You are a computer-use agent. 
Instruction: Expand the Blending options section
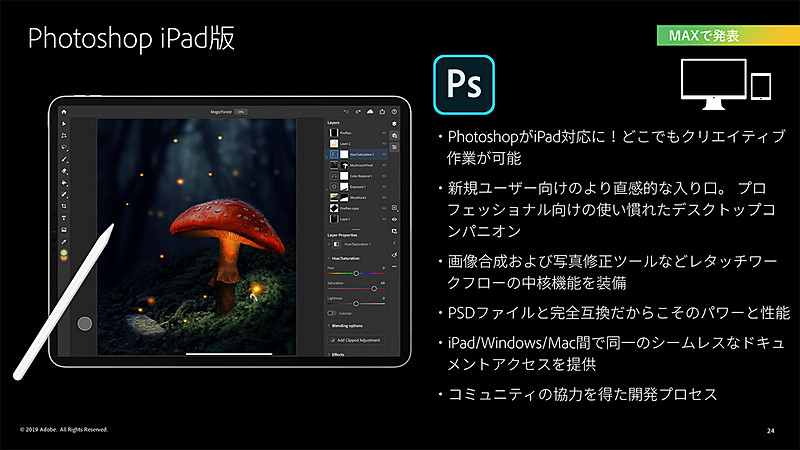(329, 326)
